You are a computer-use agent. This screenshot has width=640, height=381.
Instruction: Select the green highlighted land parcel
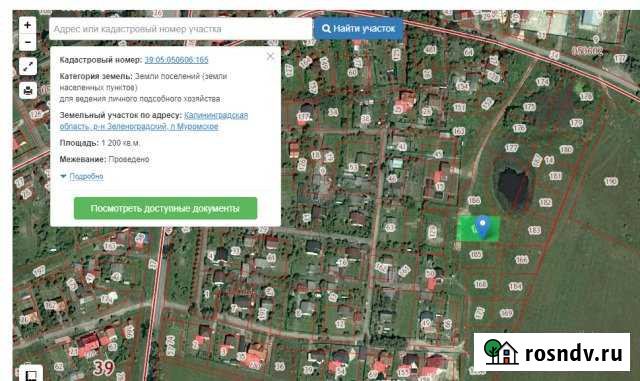point(479,229)
